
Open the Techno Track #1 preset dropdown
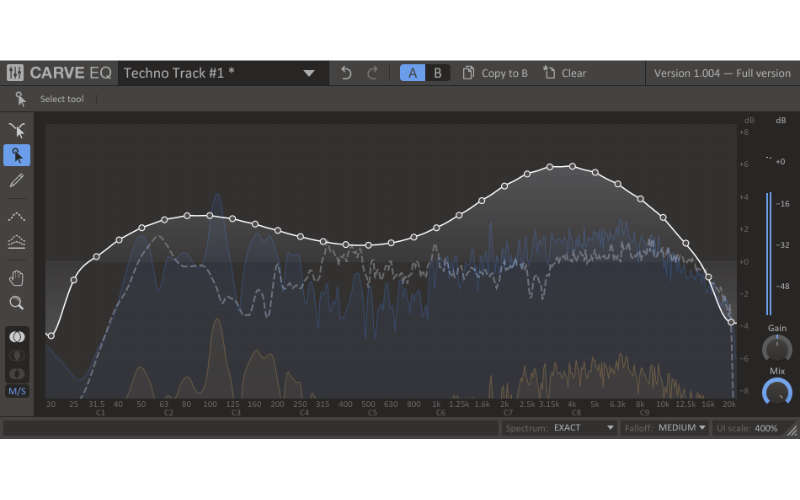click(x=223, y=73)
